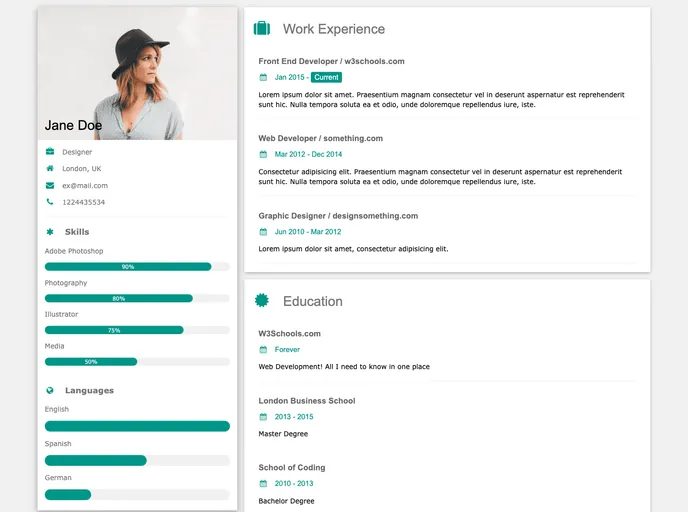Click the certificate icon by Education

coord(262,300)
